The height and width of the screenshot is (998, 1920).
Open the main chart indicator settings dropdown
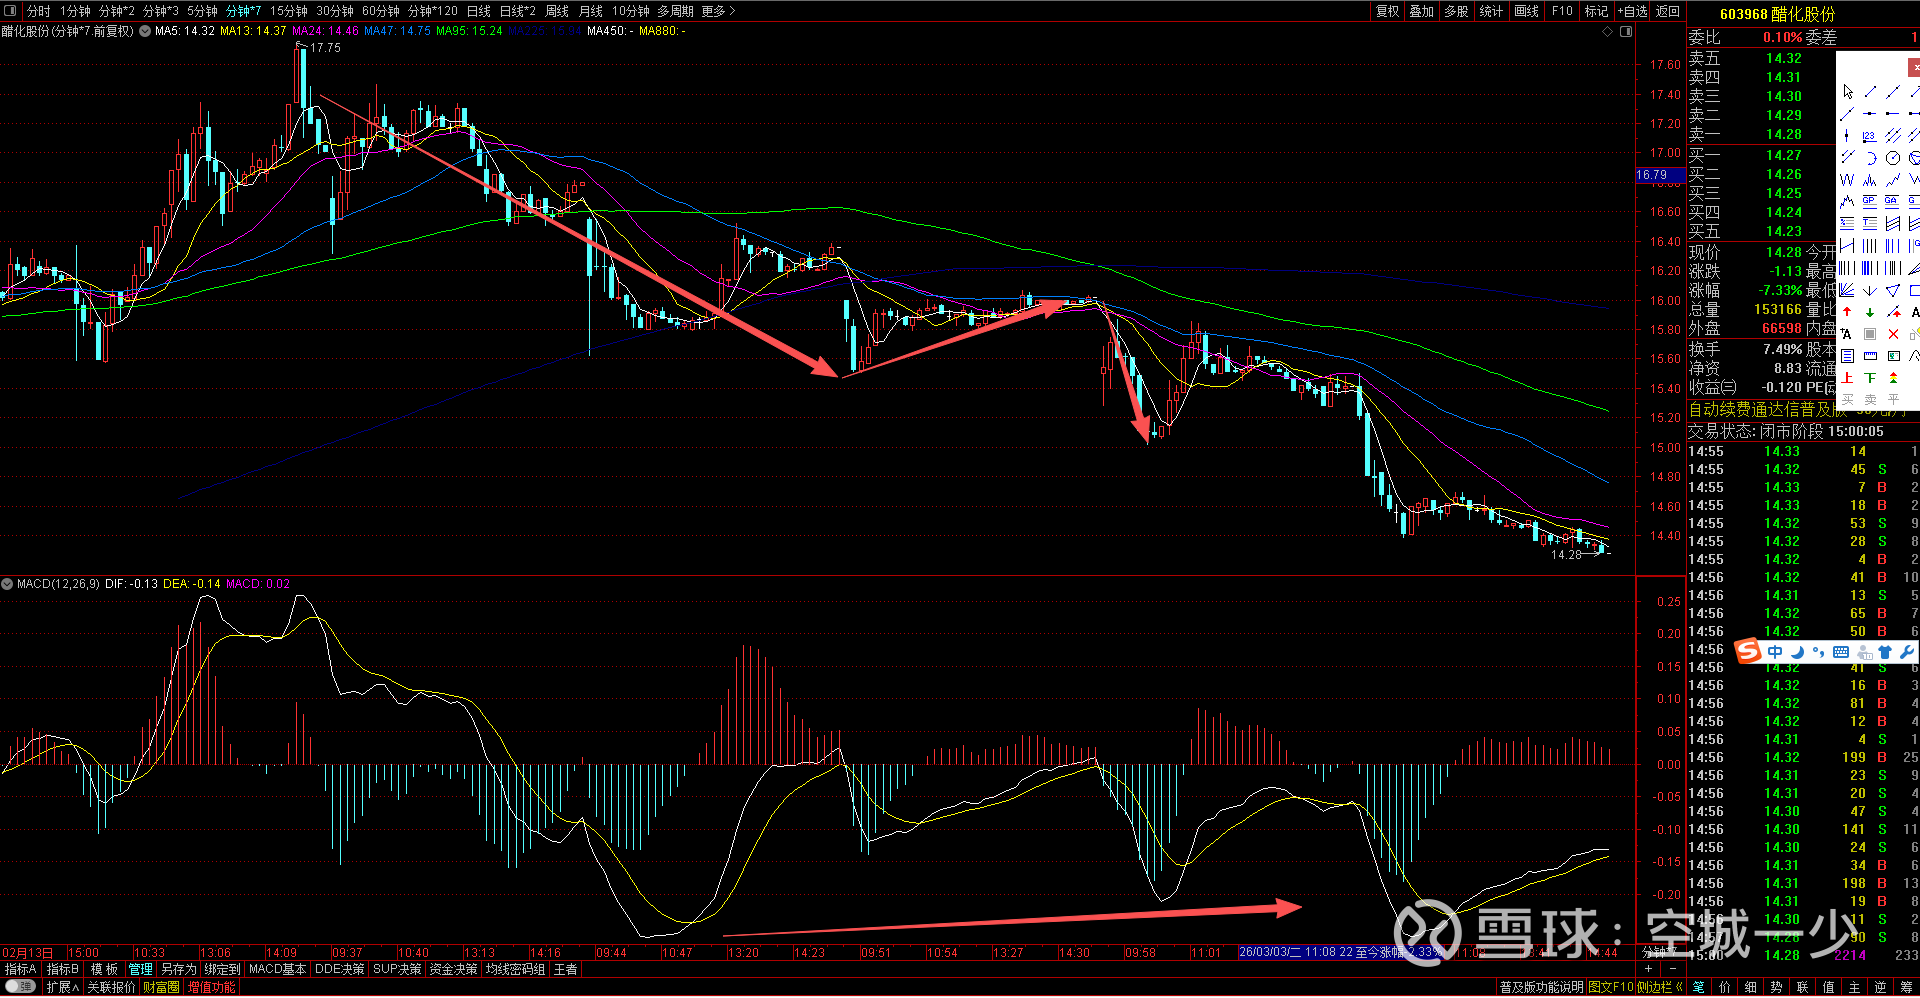(x=146, y=31)
